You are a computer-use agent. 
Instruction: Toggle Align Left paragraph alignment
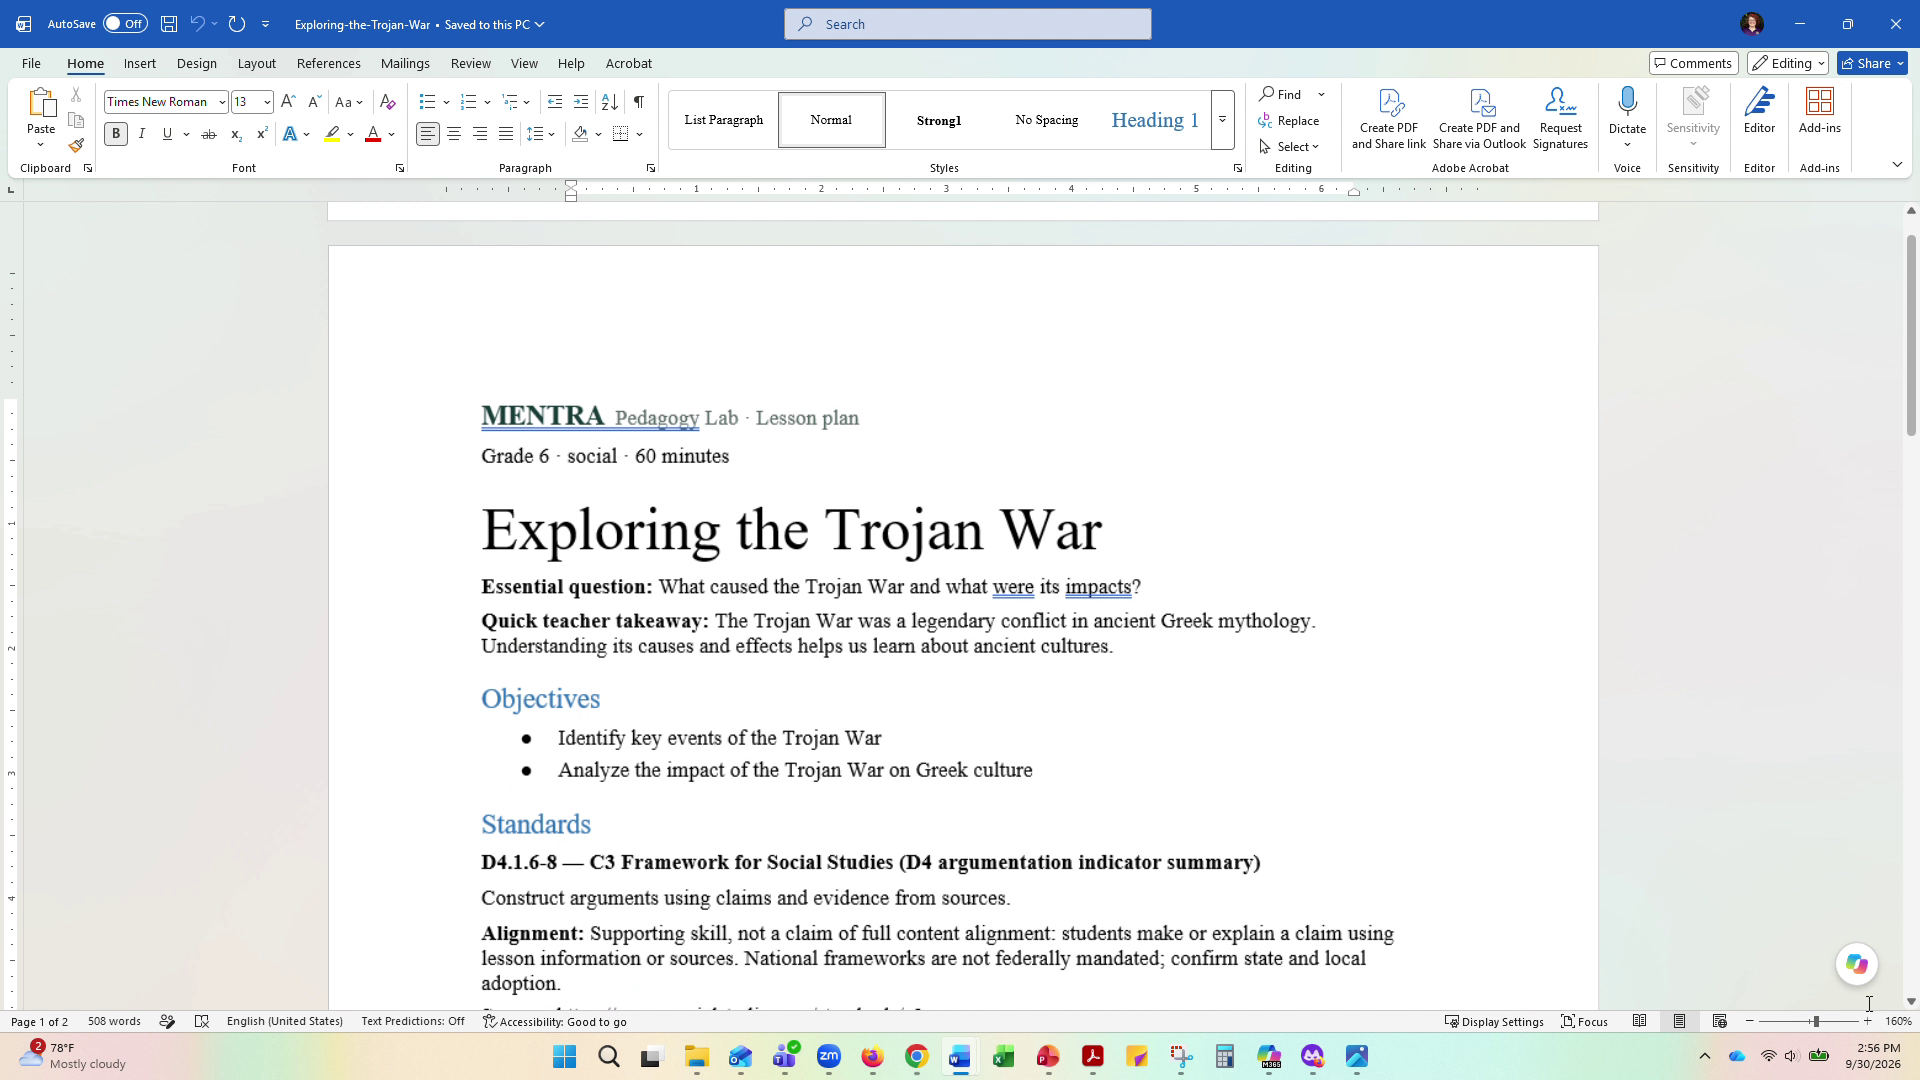pos(428,134)
